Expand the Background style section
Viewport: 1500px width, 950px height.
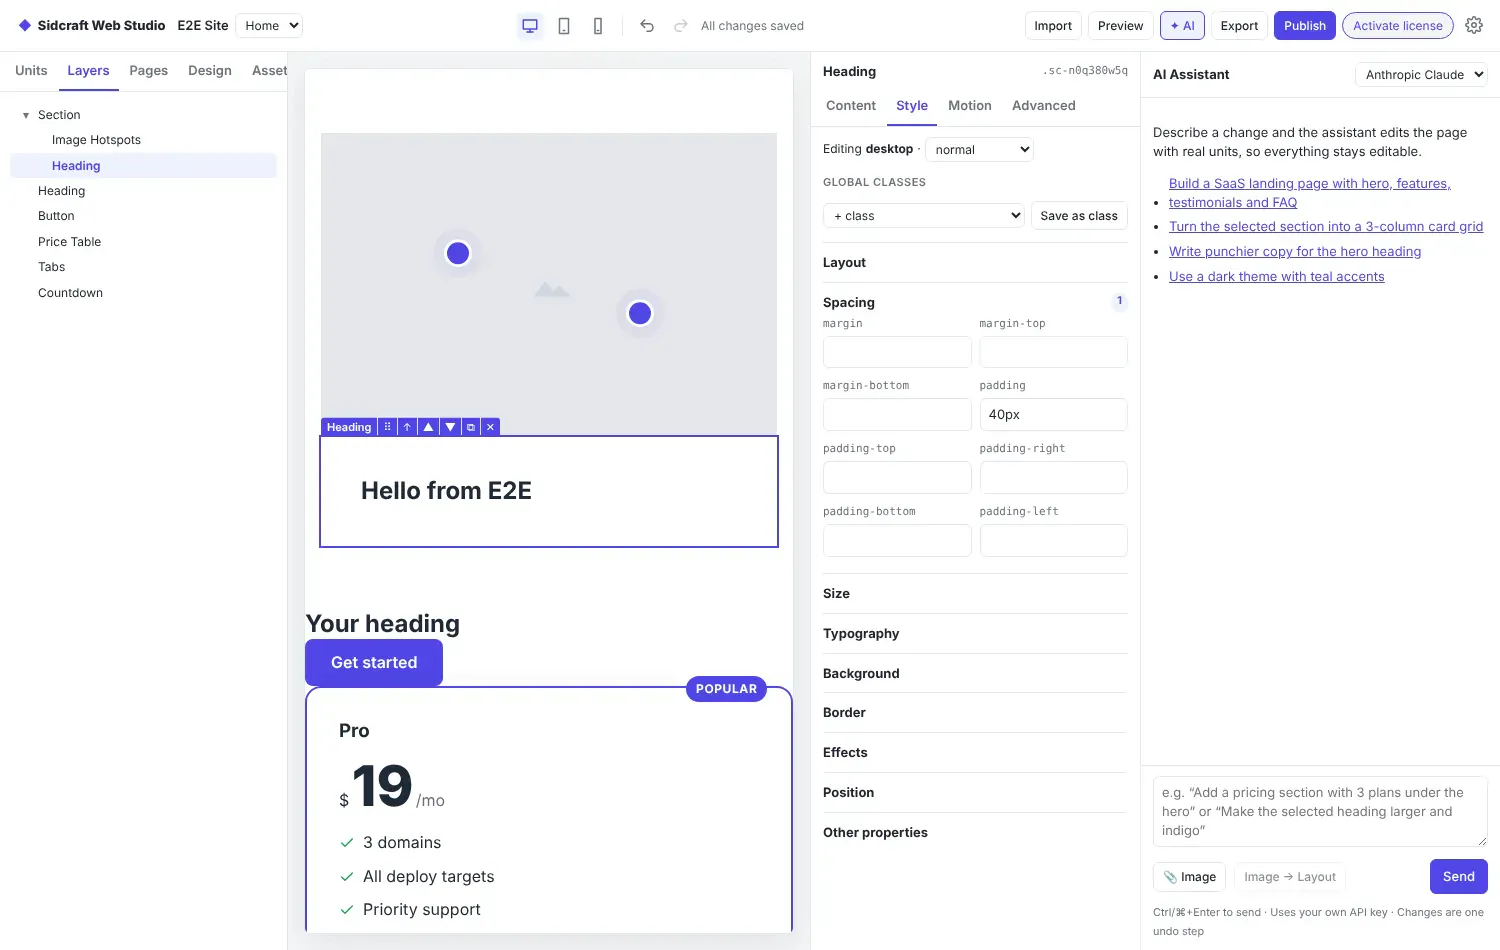click(x=975, y=674)
